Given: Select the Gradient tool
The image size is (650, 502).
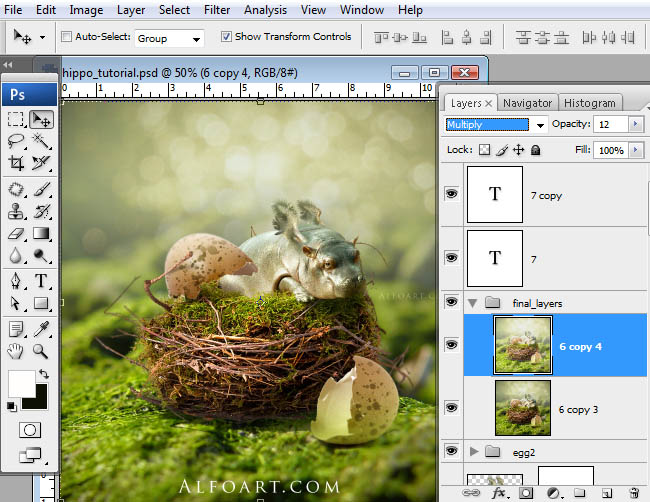Looking at the screenshot, I should [x=41, y=233].
